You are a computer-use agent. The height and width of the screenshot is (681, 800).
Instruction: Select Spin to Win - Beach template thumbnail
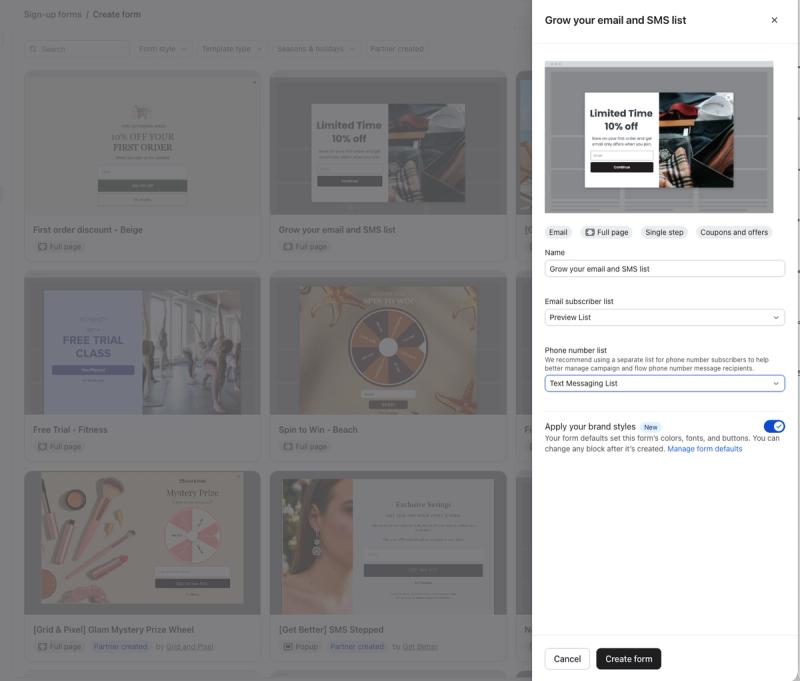(x=388, y=343)
